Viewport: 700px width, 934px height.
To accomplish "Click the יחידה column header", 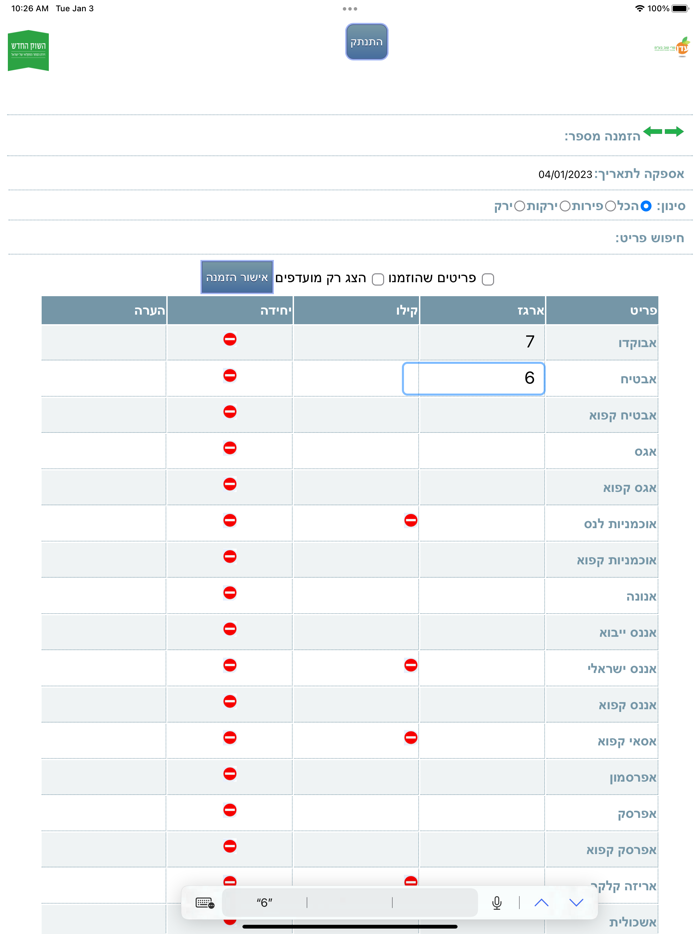I will tap(230, 310).
